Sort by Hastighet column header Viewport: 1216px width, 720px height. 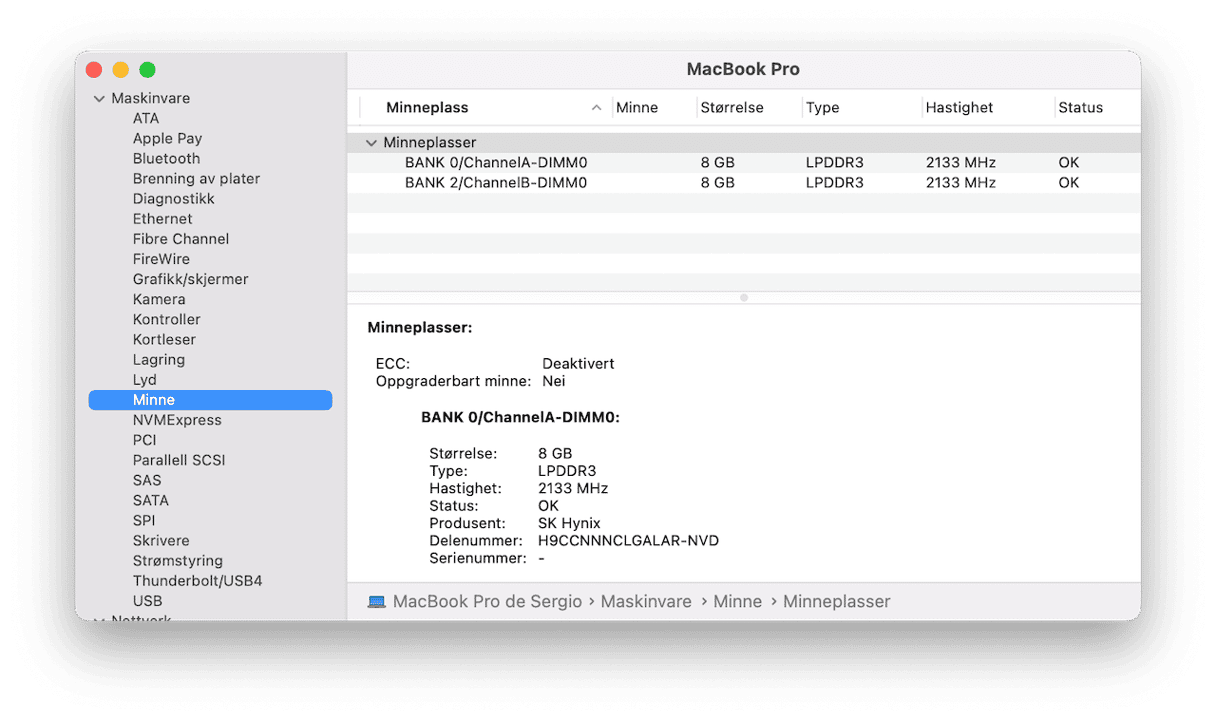click(959, 108)
